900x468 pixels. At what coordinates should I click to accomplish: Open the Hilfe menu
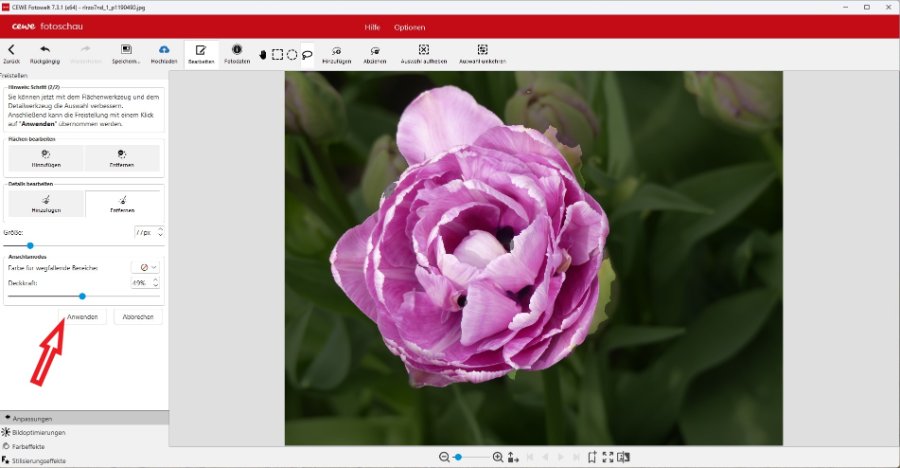(x=372, y=26)
